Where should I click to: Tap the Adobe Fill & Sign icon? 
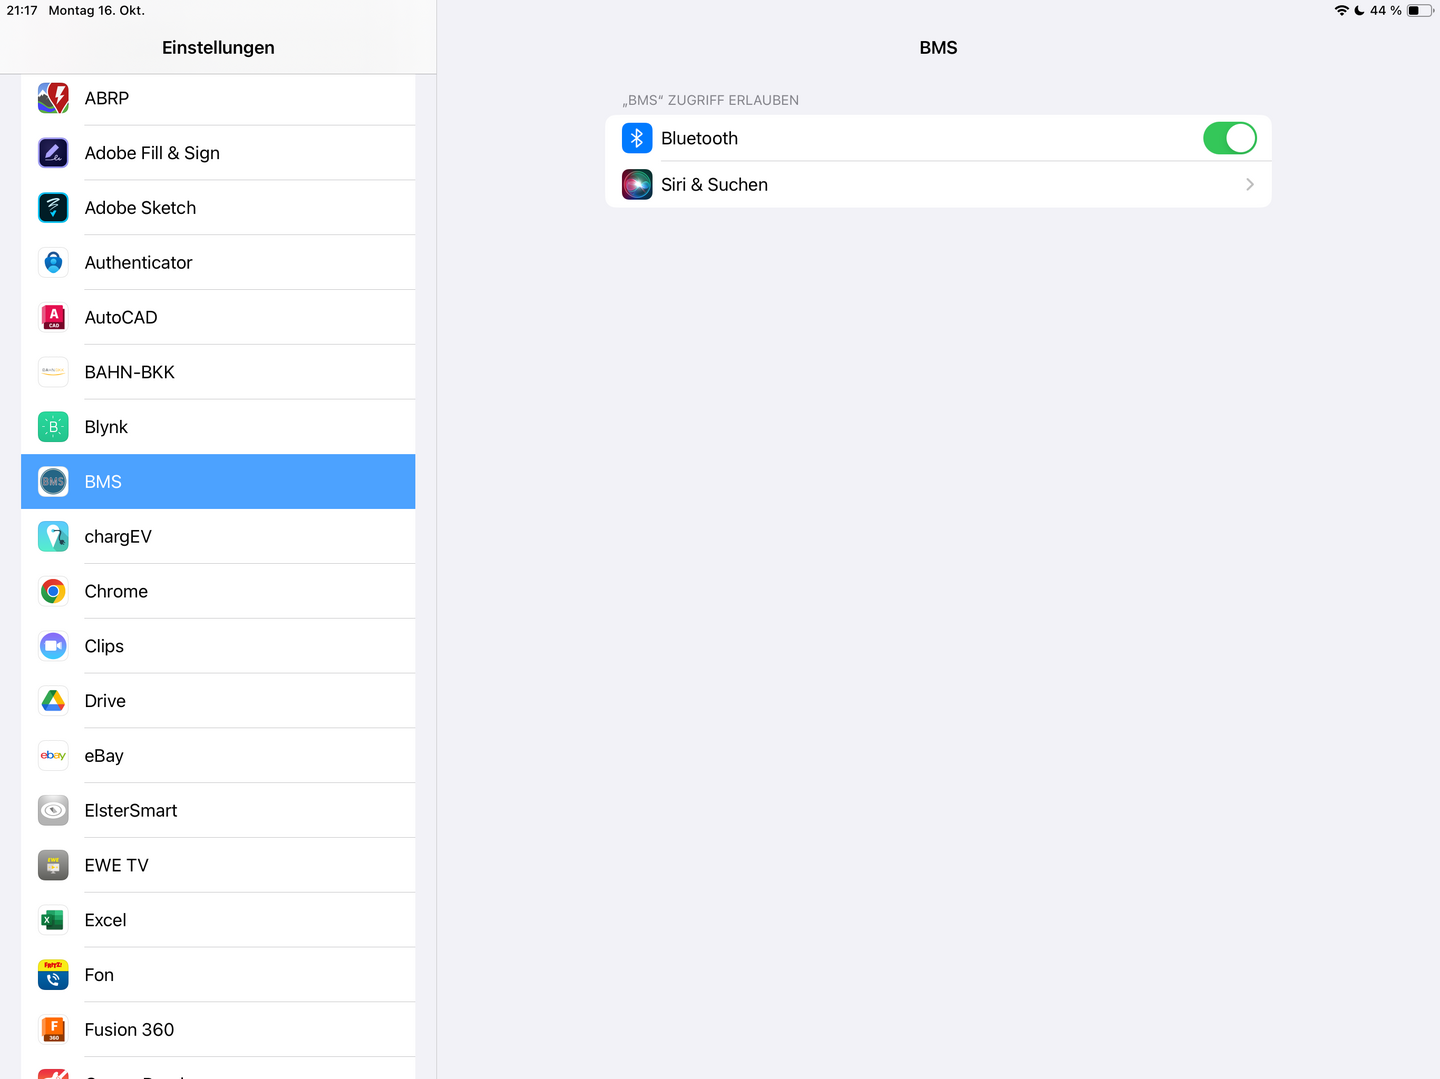pos(53,153)
